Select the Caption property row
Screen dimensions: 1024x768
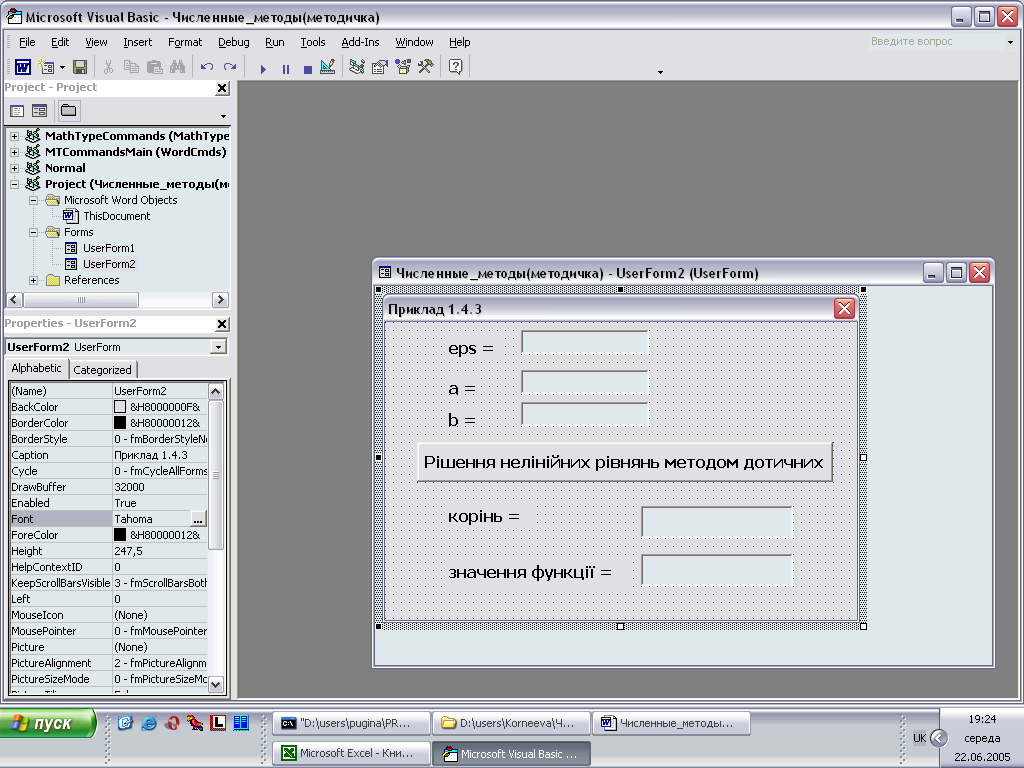[109, 455]
